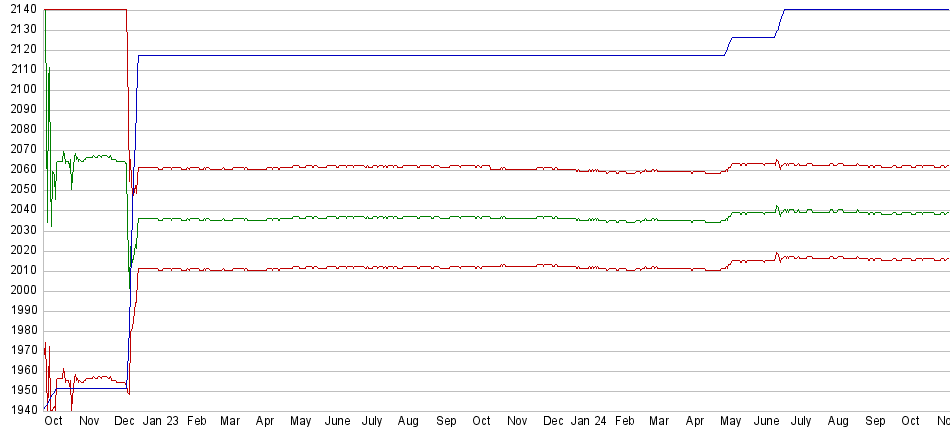Viewport: 950px width, 435px height.
Task: Click the blue line step near May 2024
Action: [729, 46]
